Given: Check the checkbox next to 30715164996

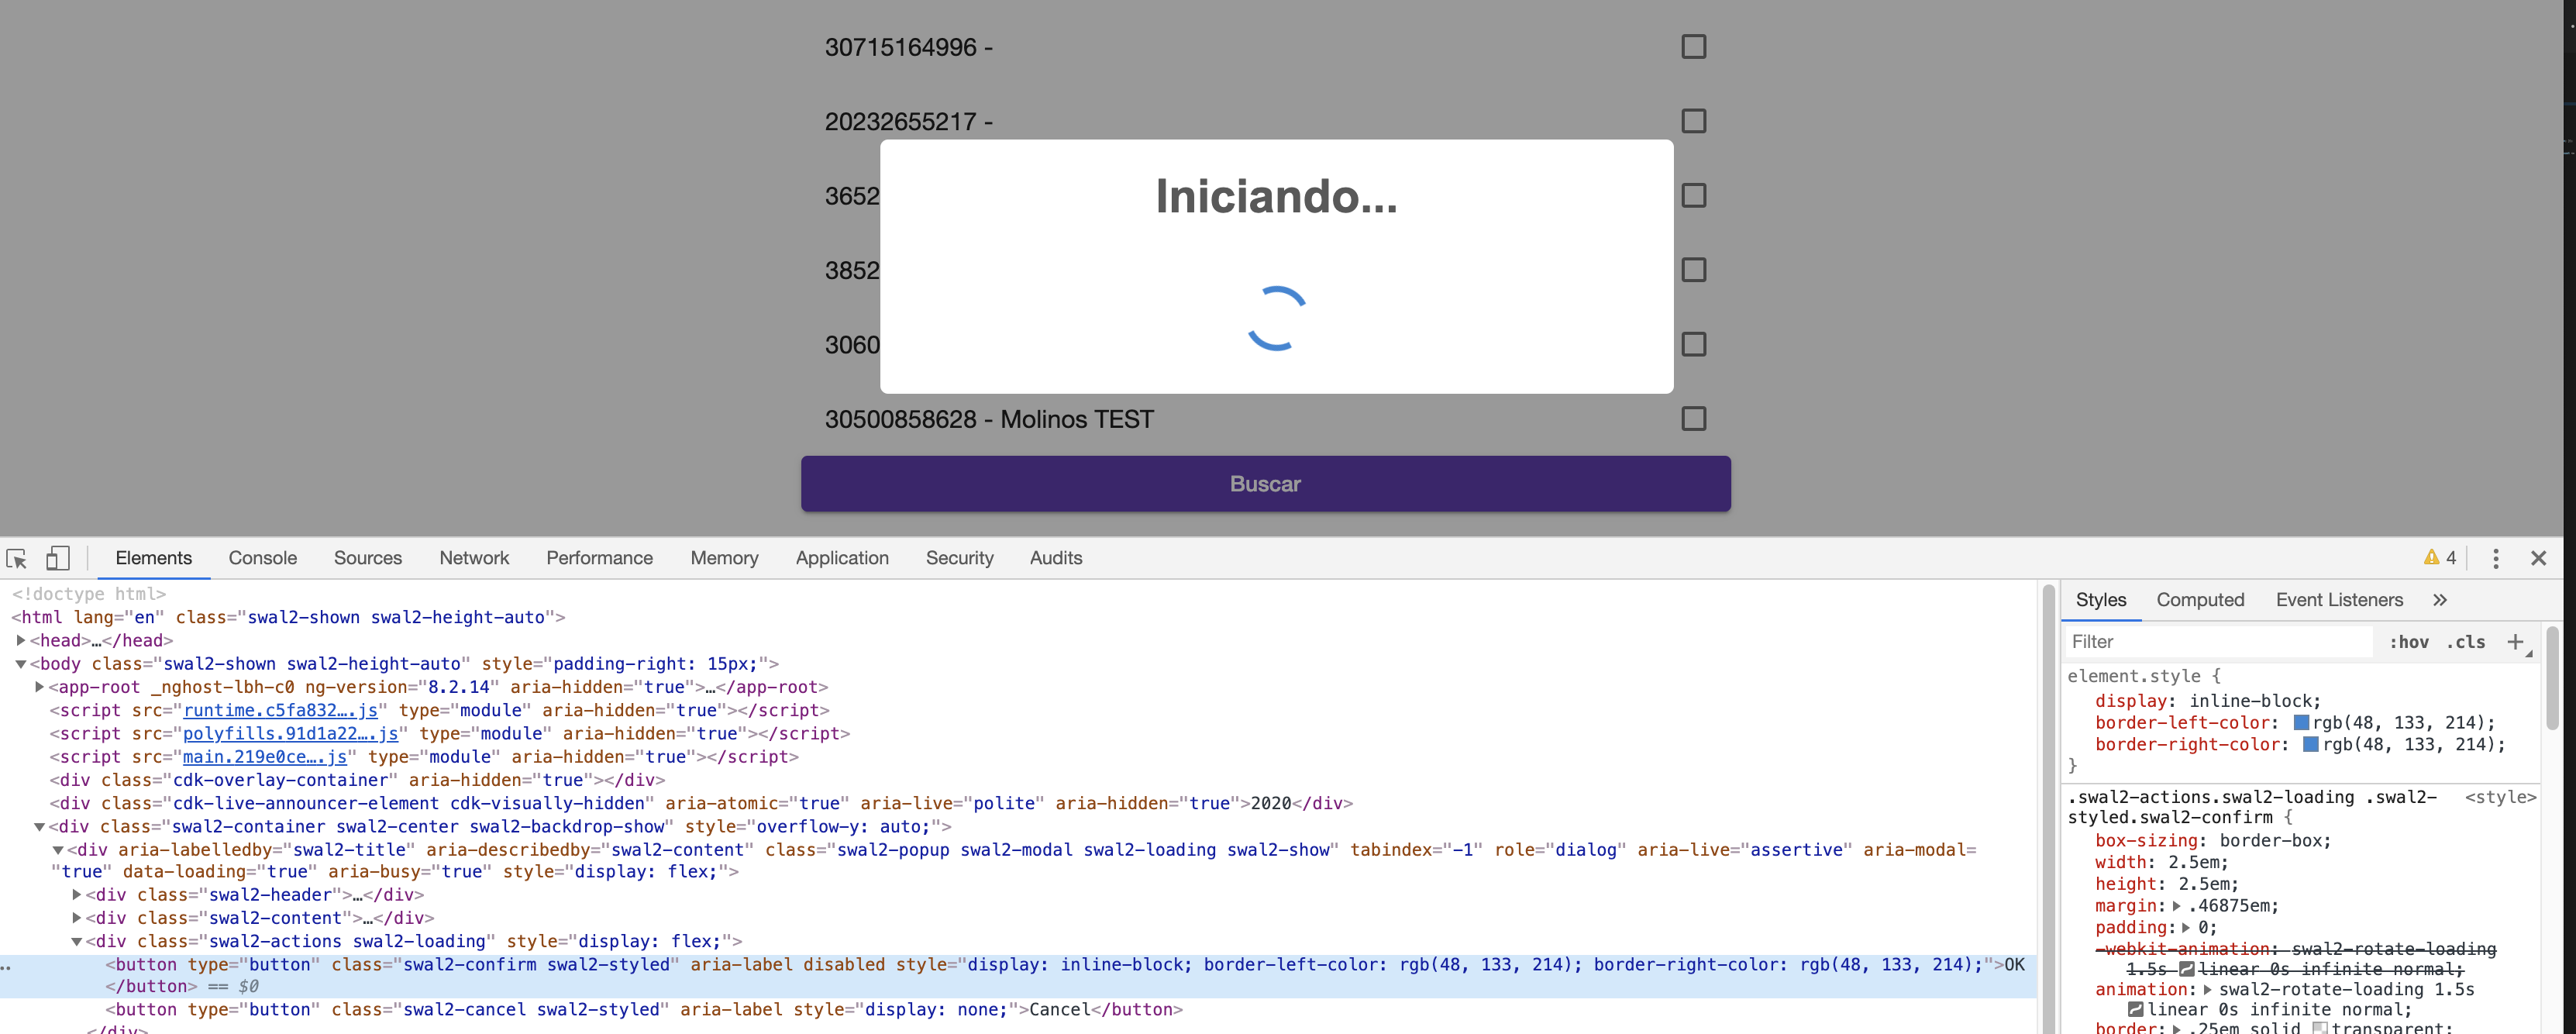Looking at the screenshot, I should pos(1693,46).
